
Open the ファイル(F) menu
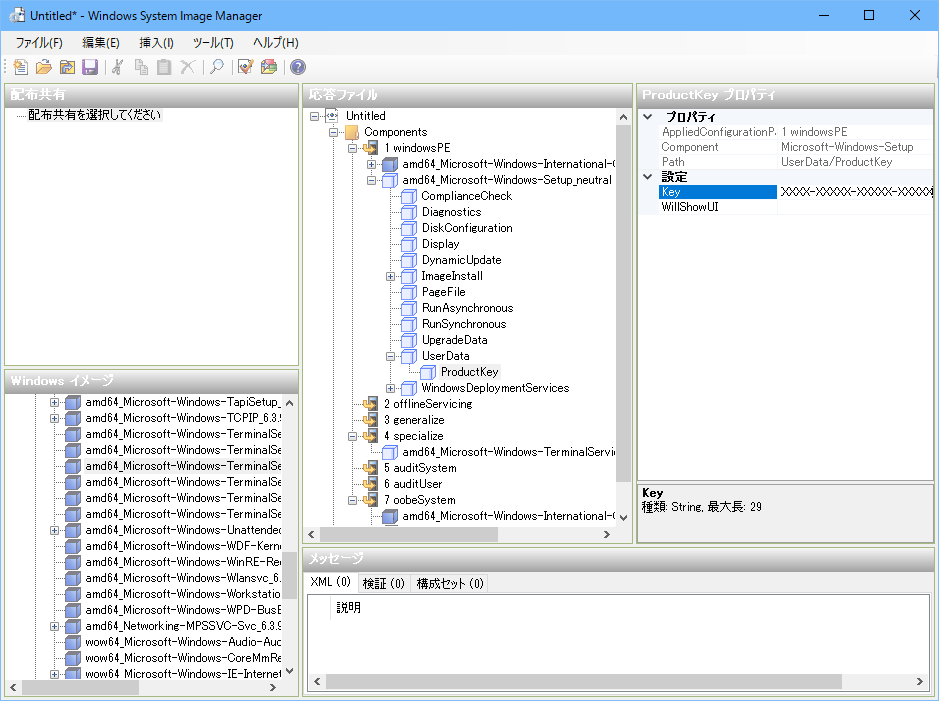coord(39,43)
